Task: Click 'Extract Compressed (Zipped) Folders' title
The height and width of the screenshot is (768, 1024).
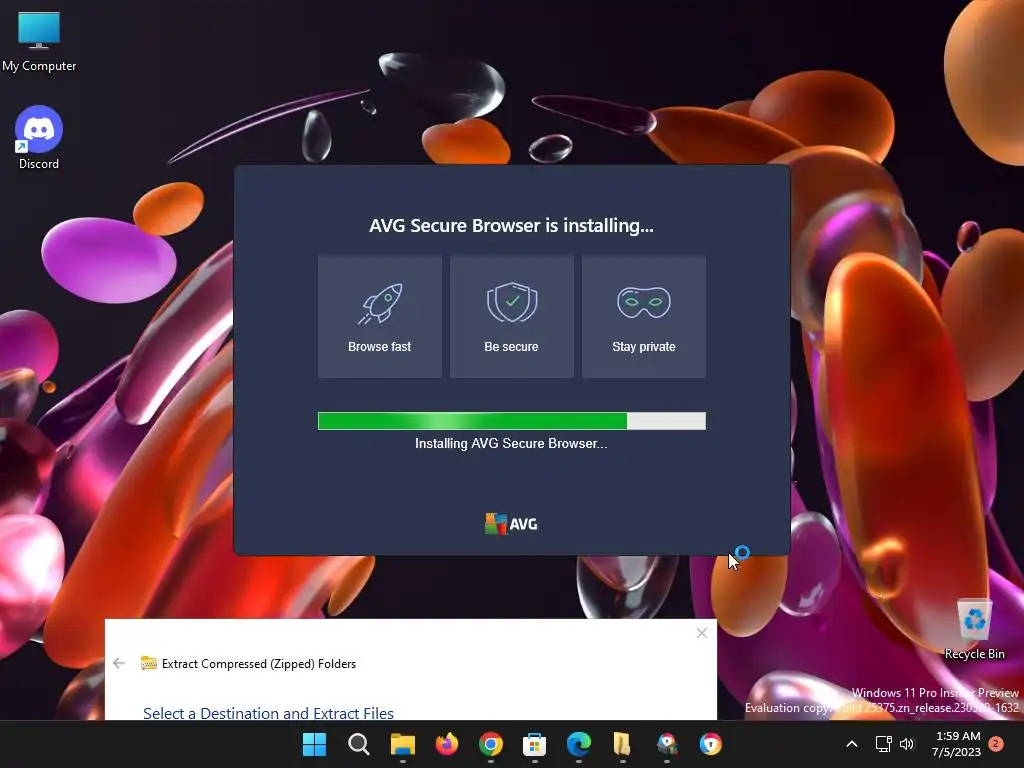Action: [x=259, y=664]
